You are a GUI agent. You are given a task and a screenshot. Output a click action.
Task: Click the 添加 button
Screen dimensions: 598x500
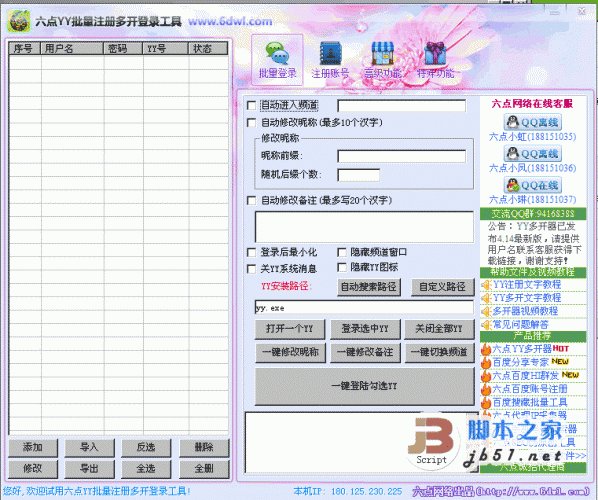tap(33, 447)
